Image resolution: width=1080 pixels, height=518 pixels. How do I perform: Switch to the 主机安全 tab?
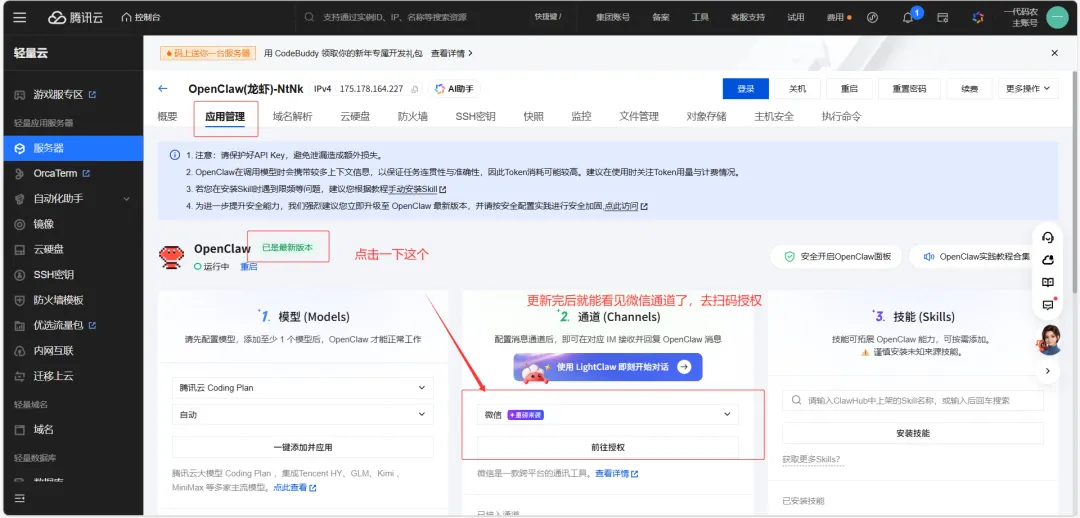coord(774,116)
